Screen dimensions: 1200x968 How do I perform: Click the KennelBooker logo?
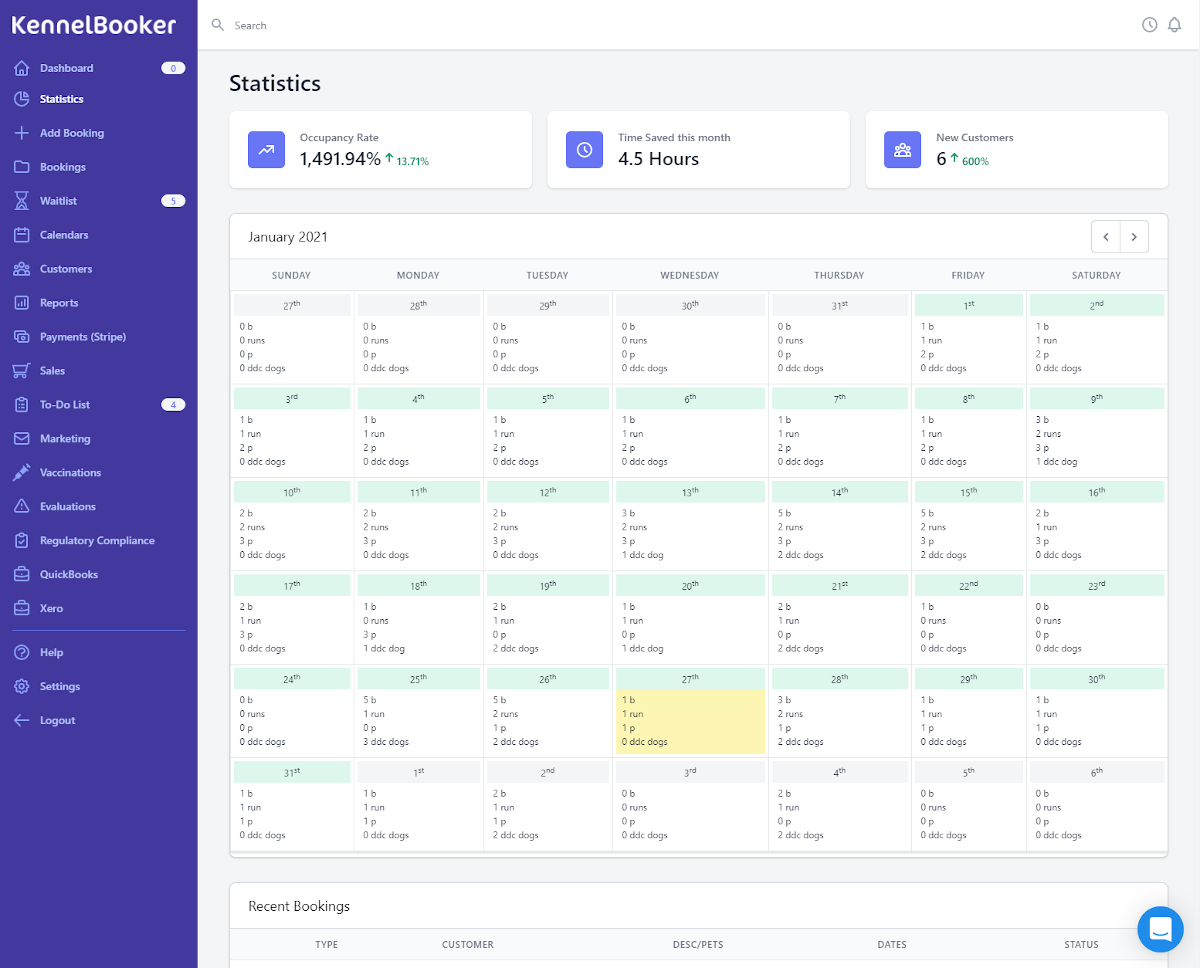(94, 26)
